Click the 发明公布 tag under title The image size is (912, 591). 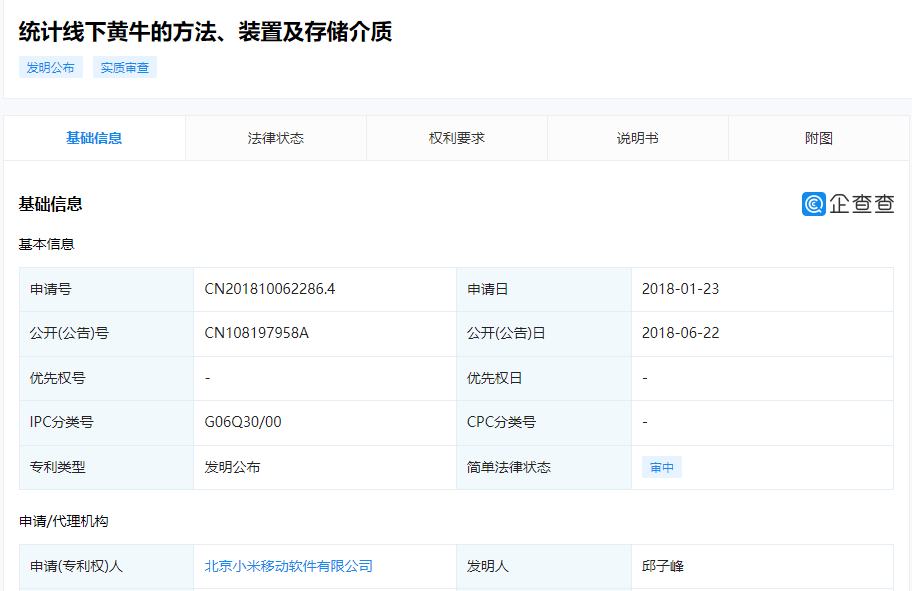point(50,68)
